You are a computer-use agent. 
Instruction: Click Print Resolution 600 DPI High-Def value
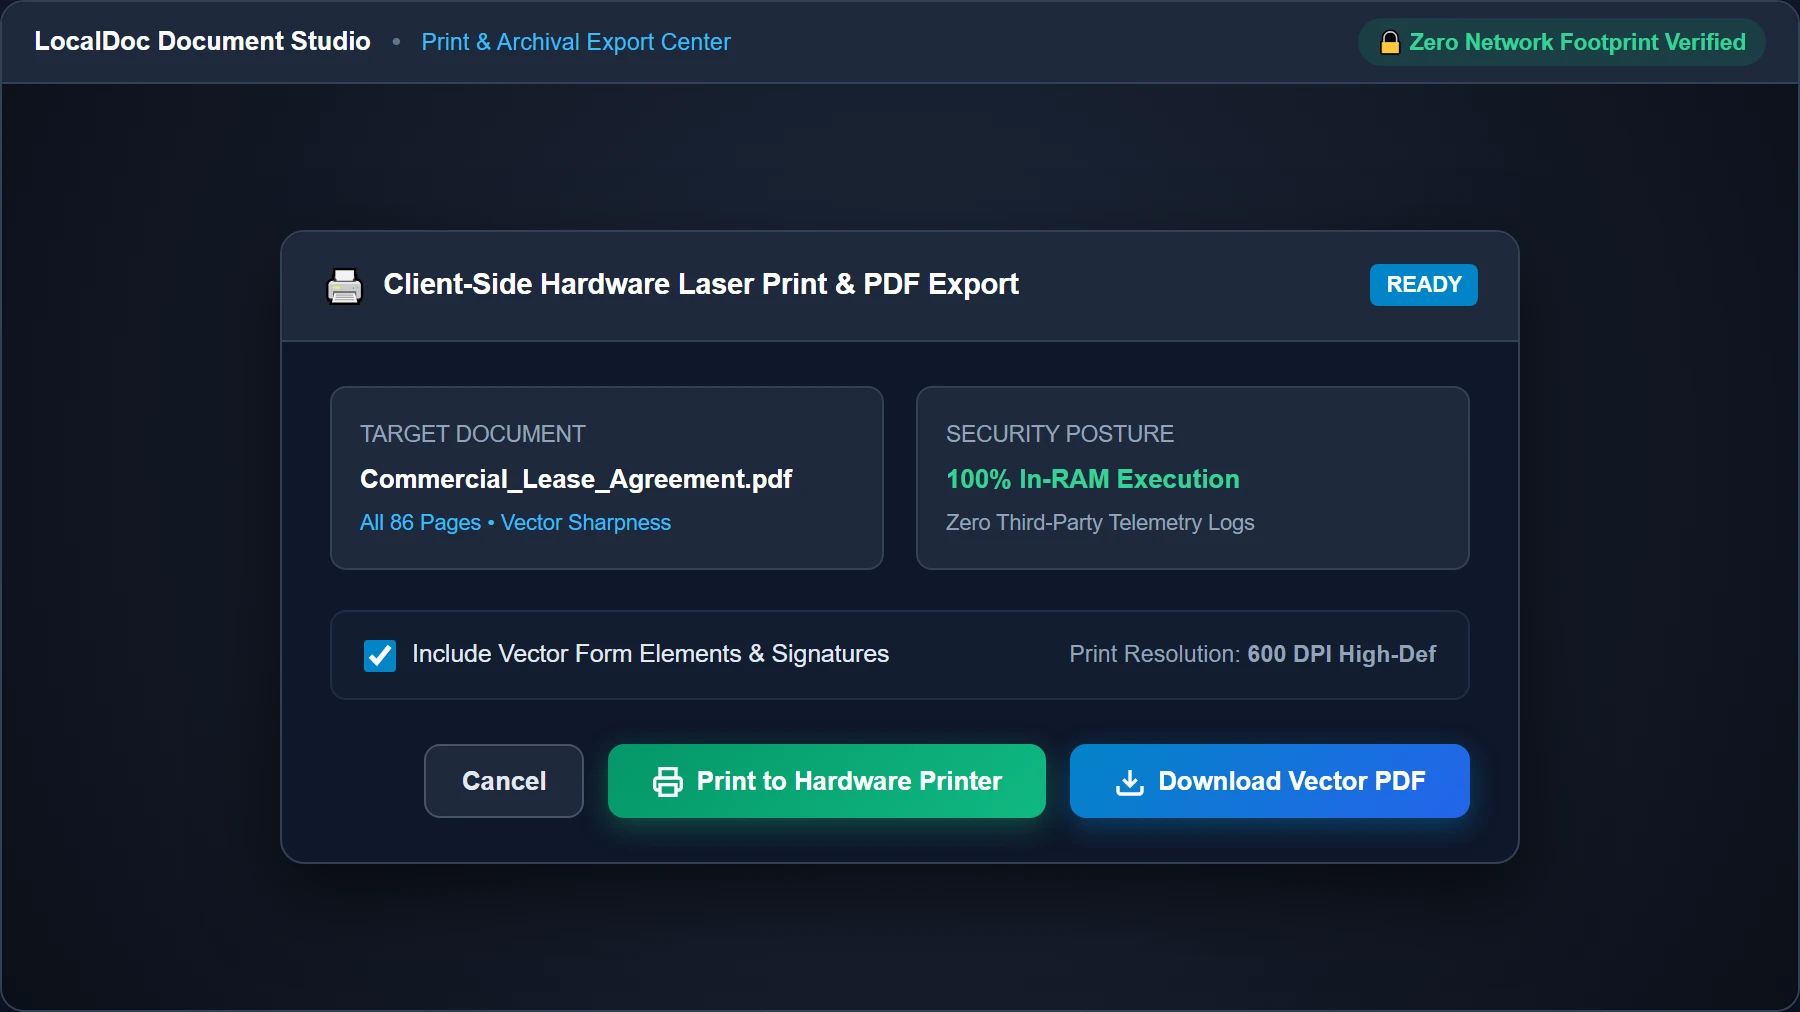coord(1341,654)
